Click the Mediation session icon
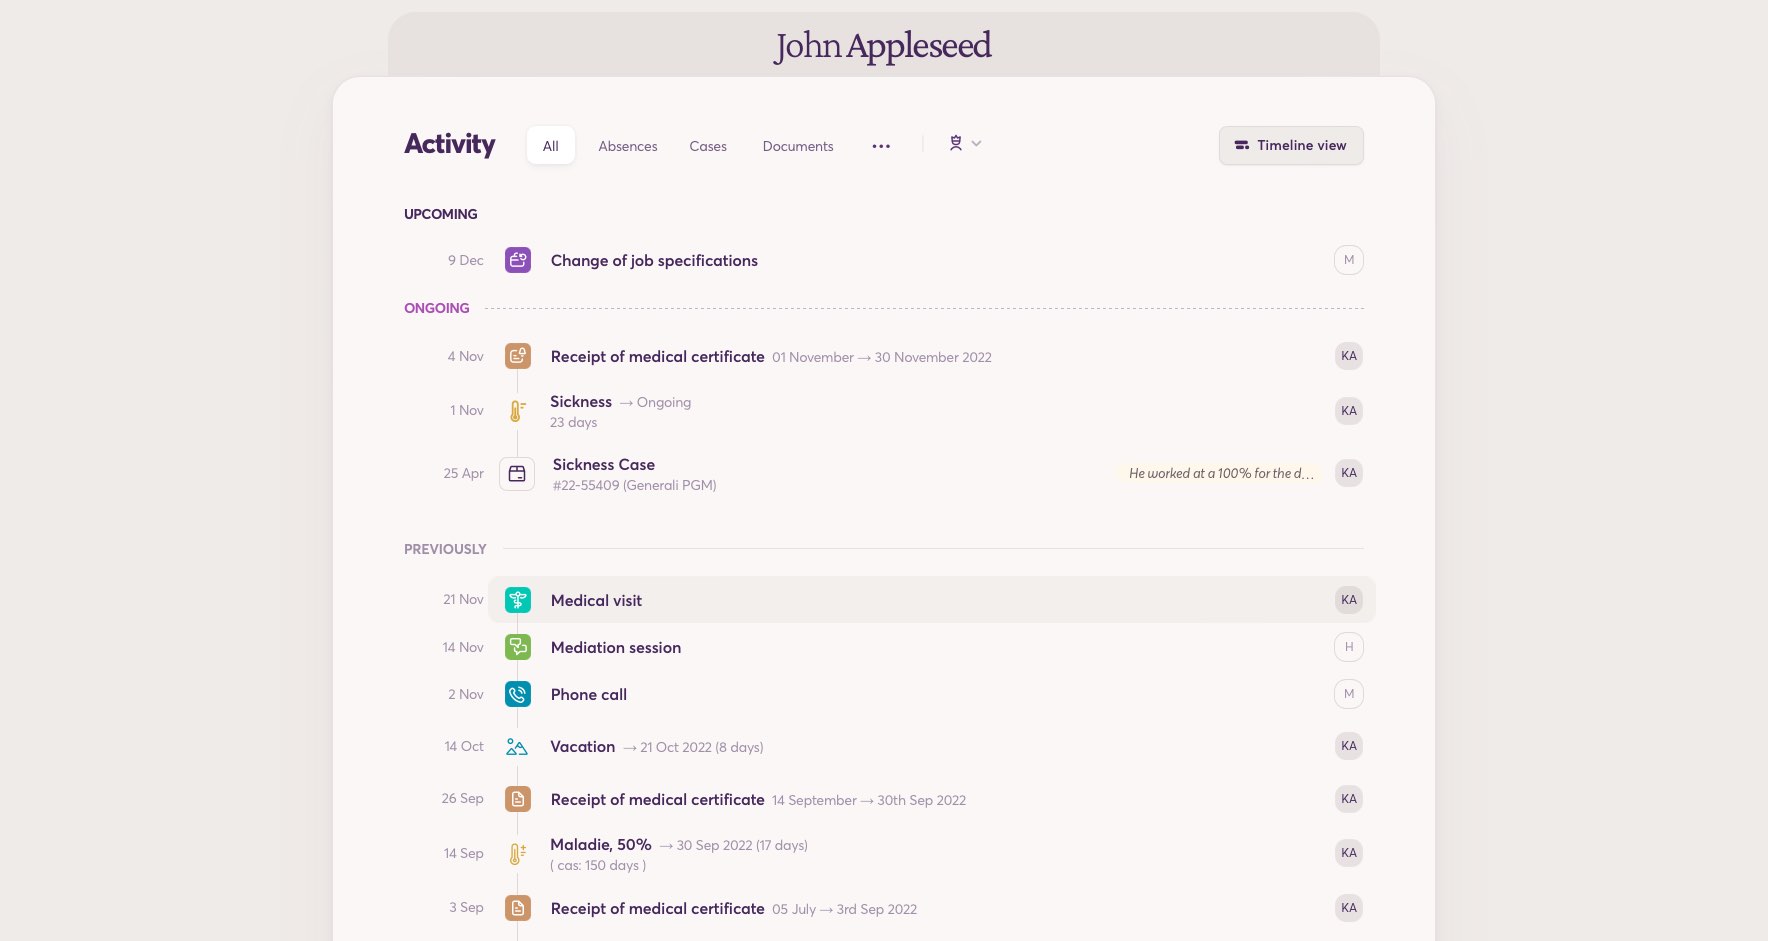This screenshot has height=941, width=1768. [x=518, y=647]
